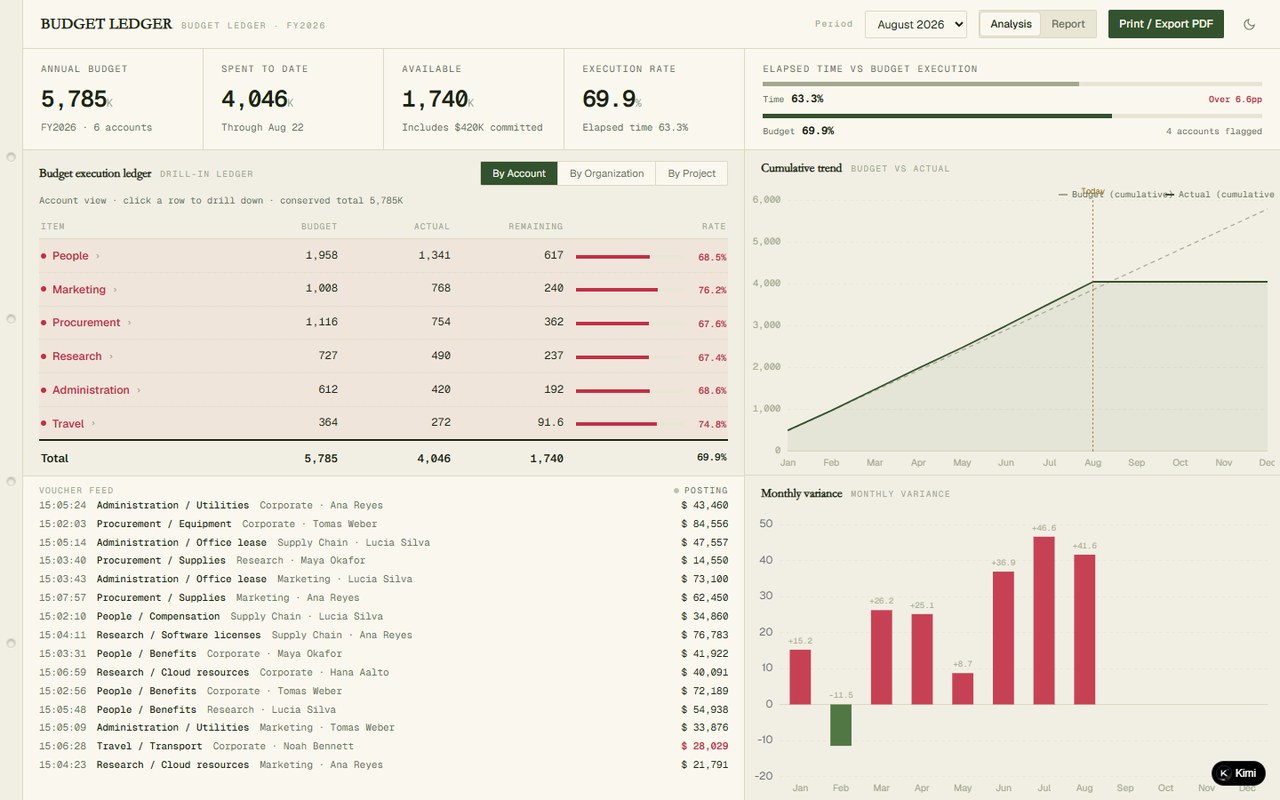Open the Kimi assistant badge
This screenshot has height=800, width=1280.
coord(1238,773)
